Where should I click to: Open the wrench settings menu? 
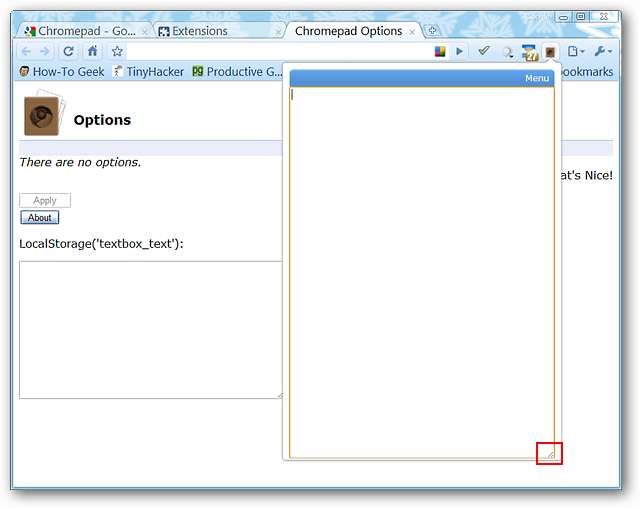pos(603,51)
